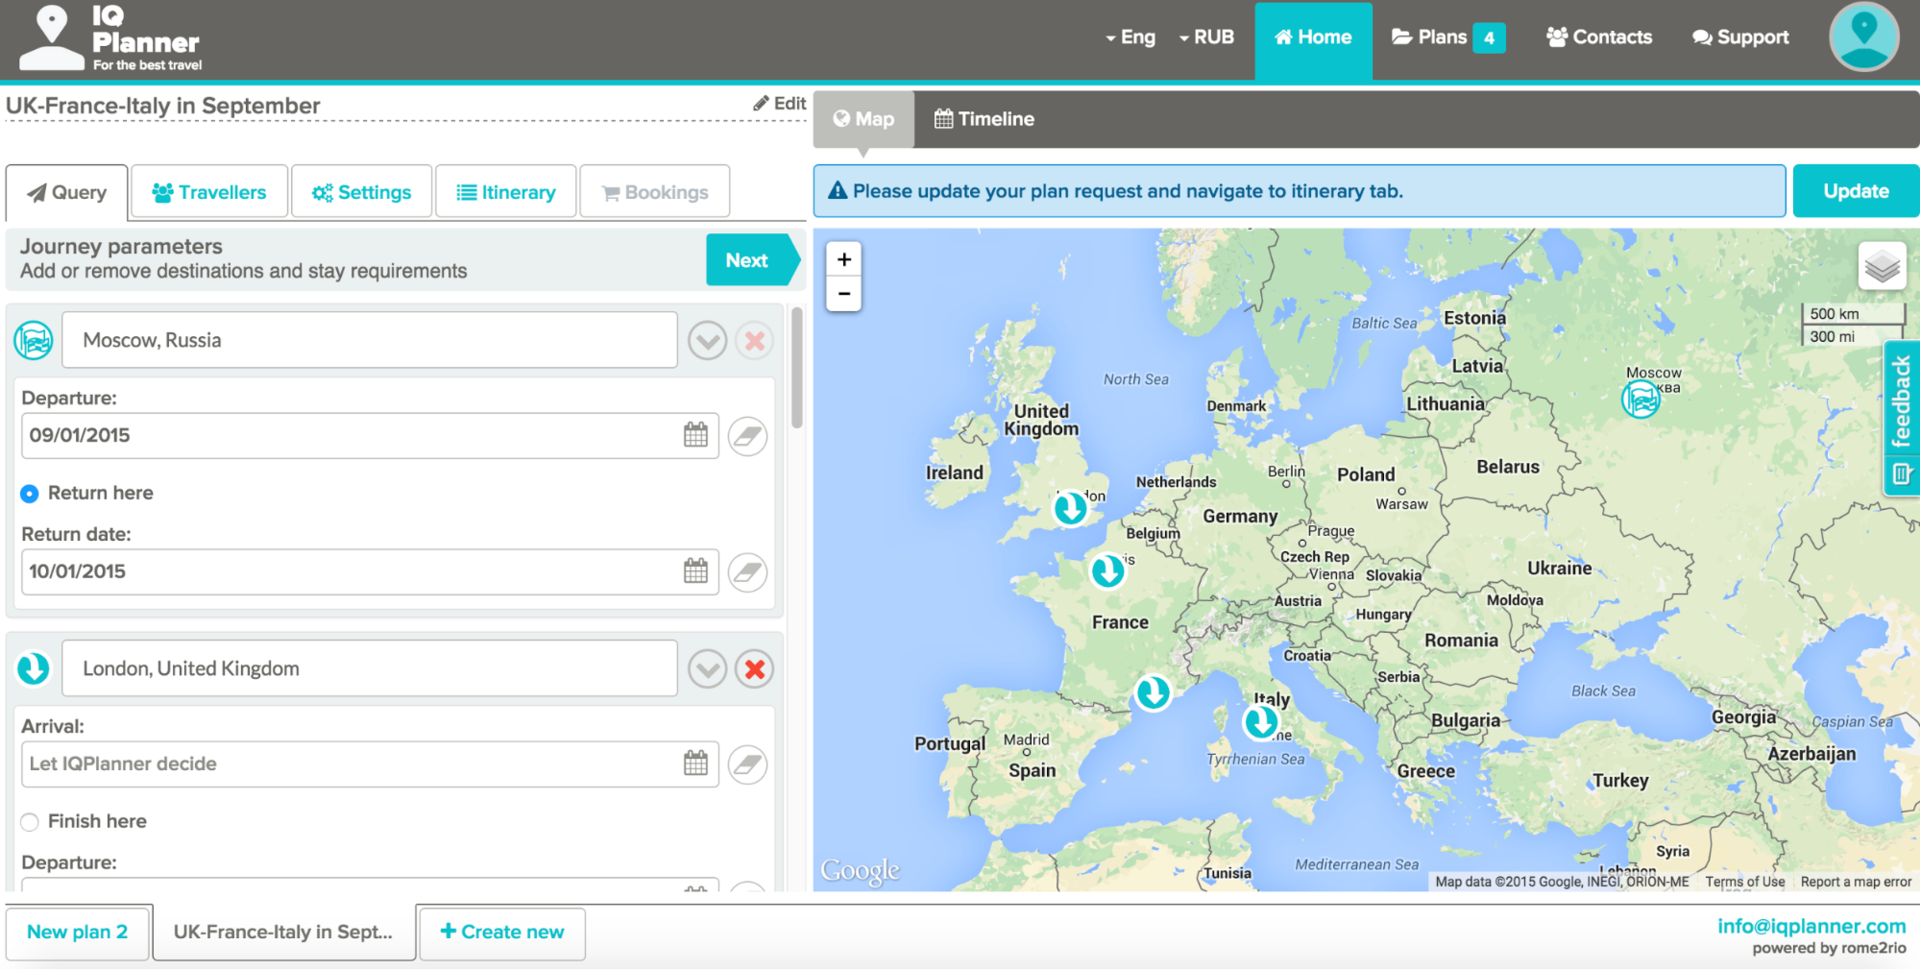Expand the London, United Kingdom options chevron
The height and width of the screenshot is (970, 1920).
pos(707,669)
